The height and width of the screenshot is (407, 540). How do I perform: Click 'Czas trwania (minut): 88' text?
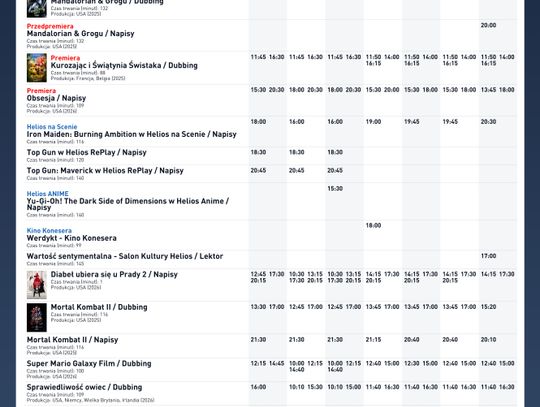coord(78,73)
